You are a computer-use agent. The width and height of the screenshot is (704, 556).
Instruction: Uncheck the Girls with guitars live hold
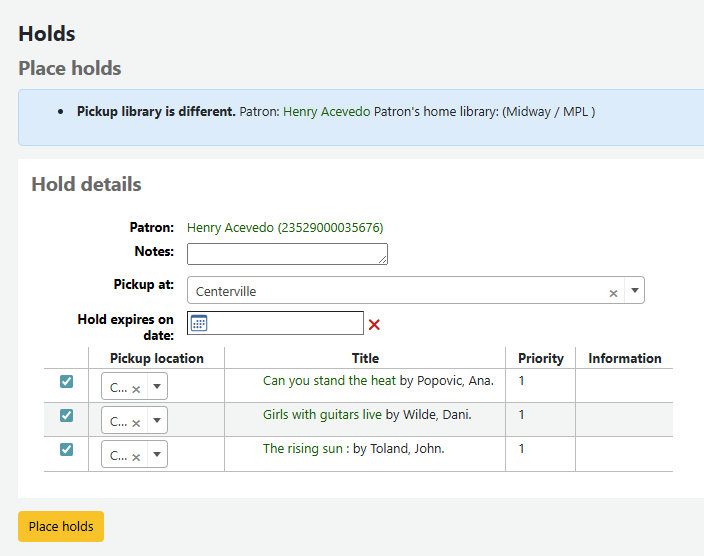coord(66,415)
